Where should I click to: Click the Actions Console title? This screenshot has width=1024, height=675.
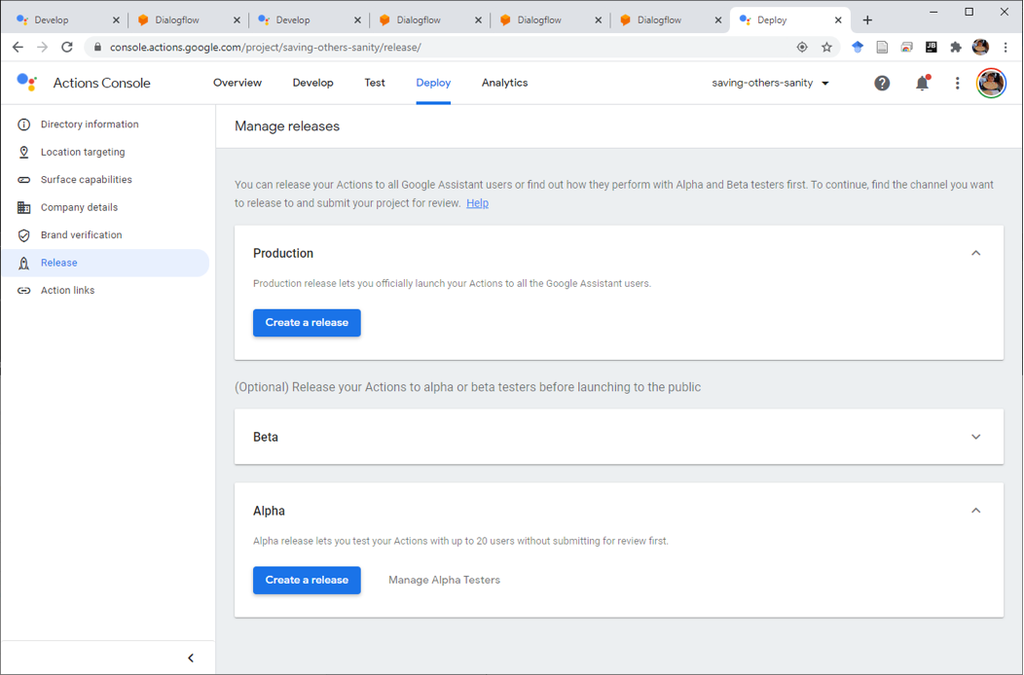coord(101,83)
